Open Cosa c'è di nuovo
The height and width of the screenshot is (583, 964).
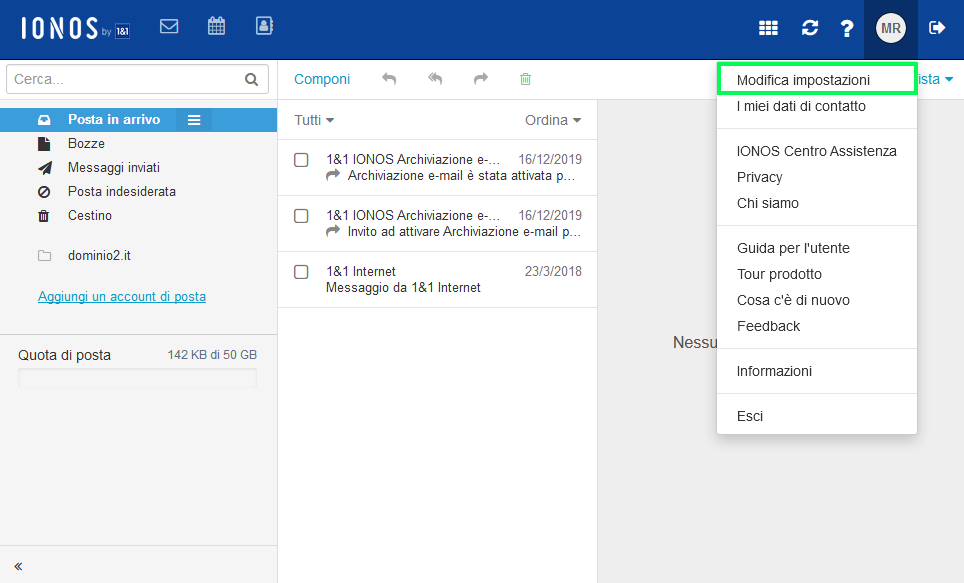(816, 300)
